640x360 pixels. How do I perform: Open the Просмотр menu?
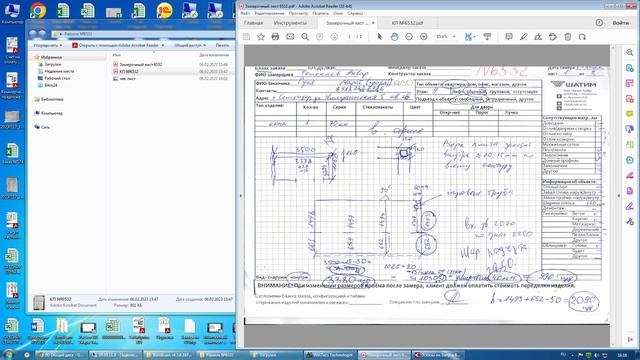[x=298, y=13]
